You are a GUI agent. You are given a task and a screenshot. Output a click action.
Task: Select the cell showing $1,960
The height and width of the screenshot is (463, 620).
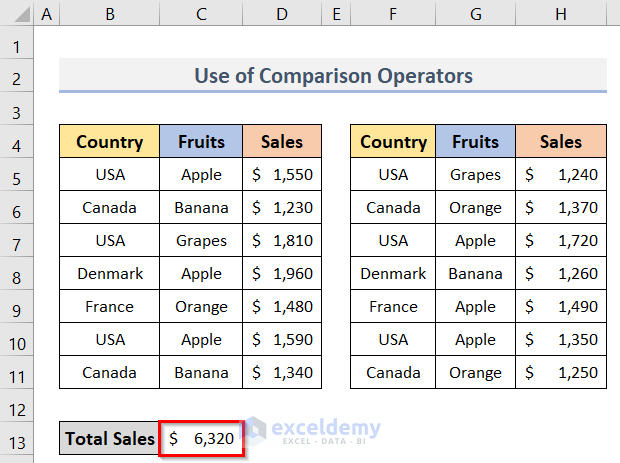coord(282,273)
